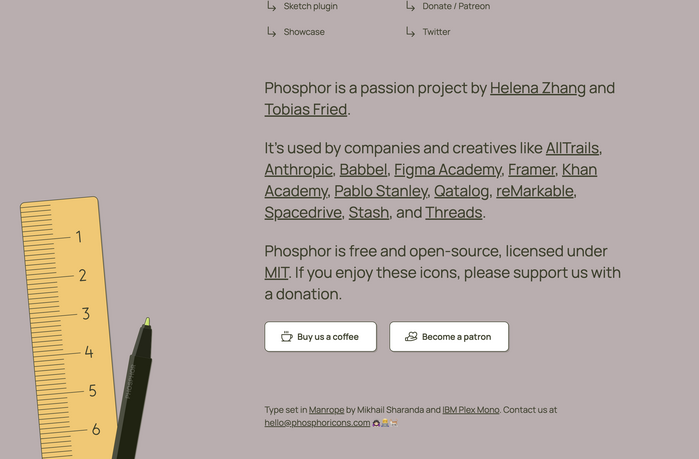Follow the Figma Academy link
The height and width of the screenshot is (459, 699).
click(x=447, y=170)
